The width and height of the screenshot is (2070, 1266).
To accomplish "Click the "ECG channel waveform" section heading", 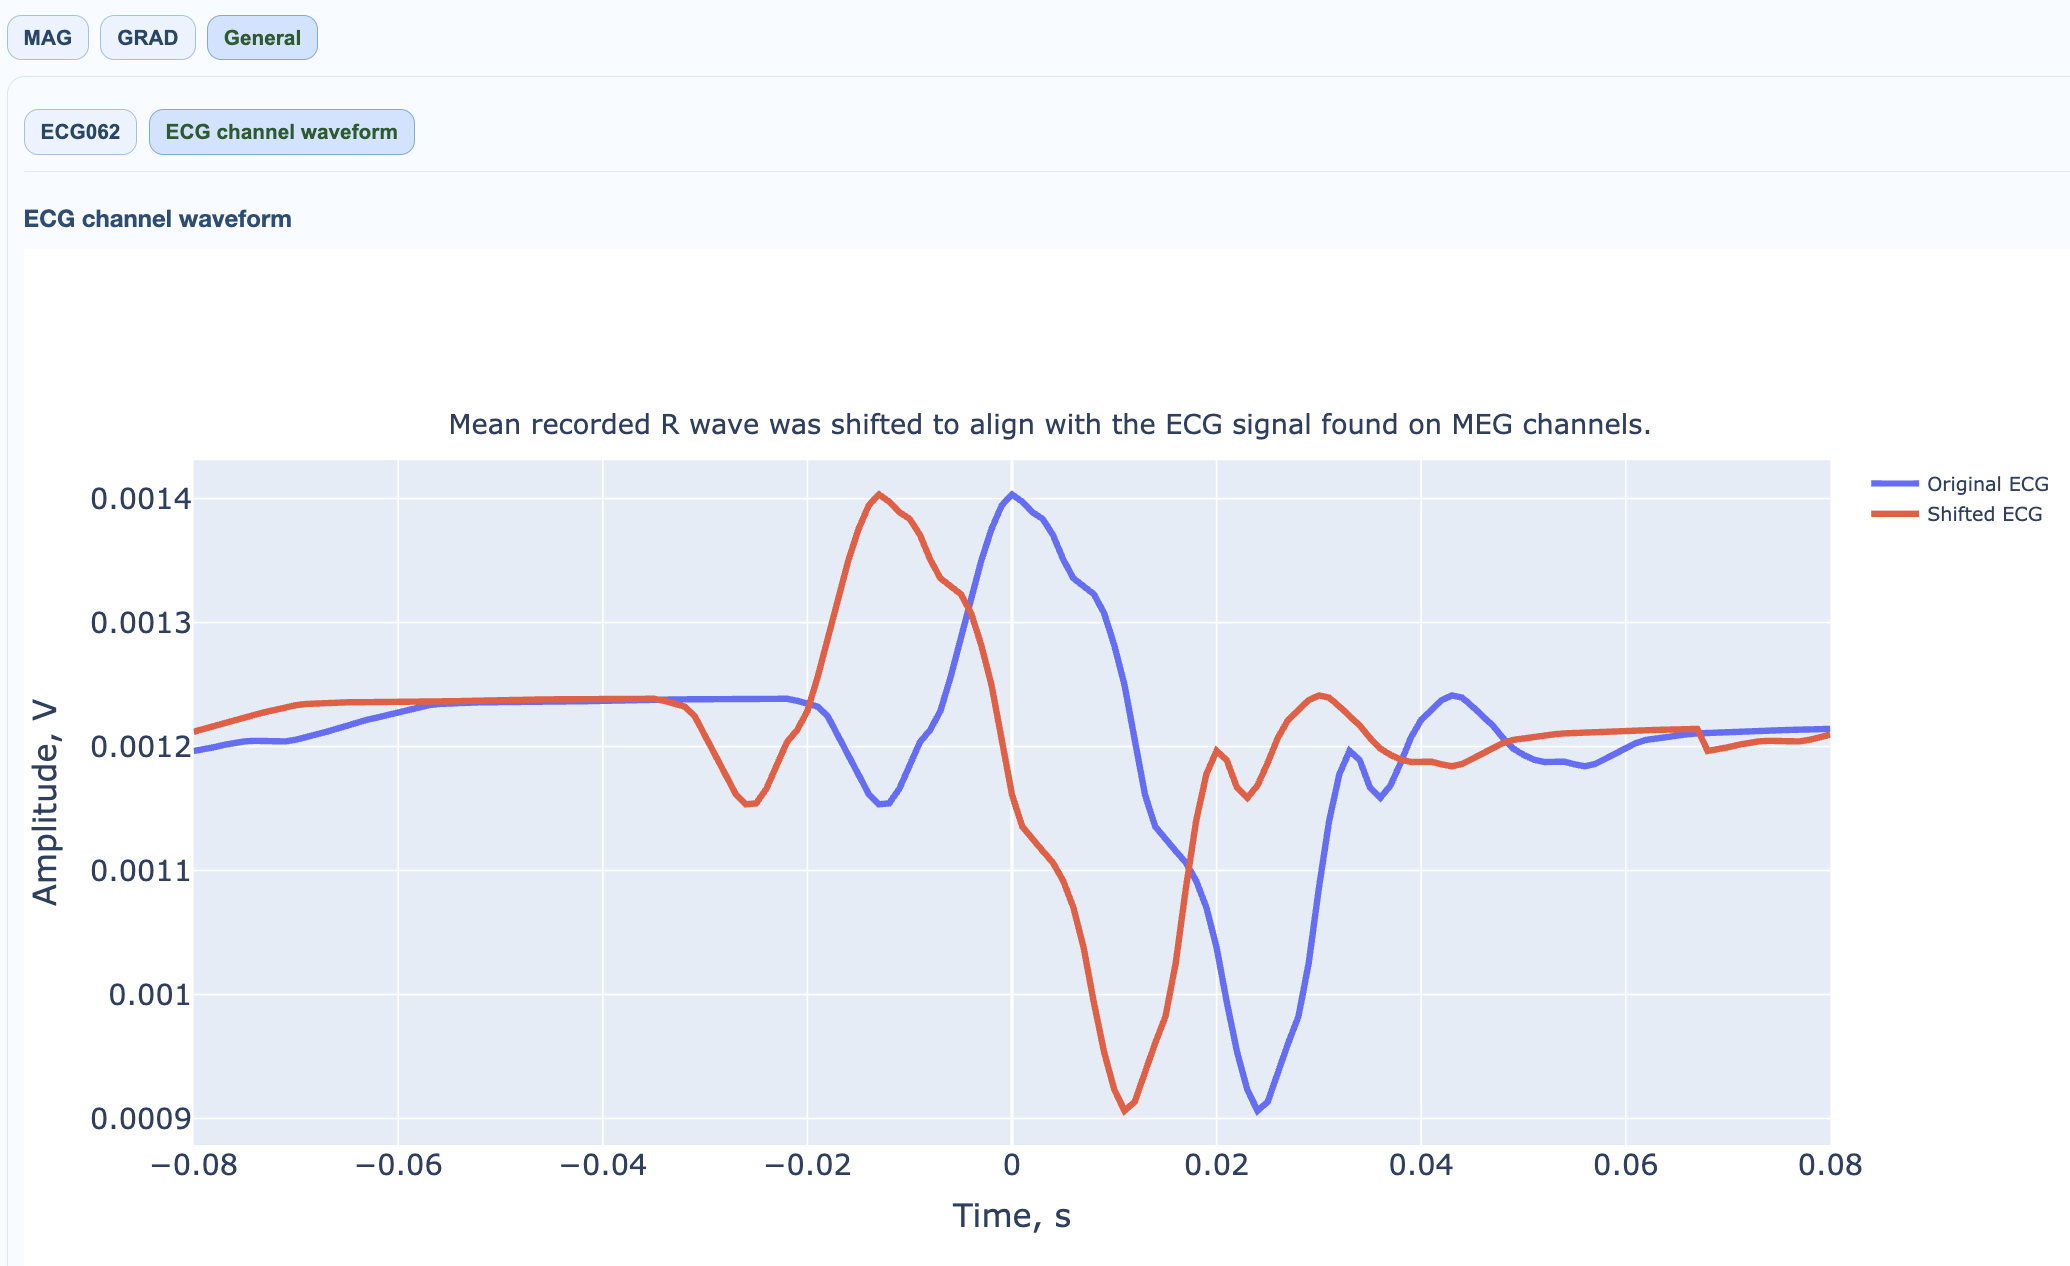I will [157, 219].
